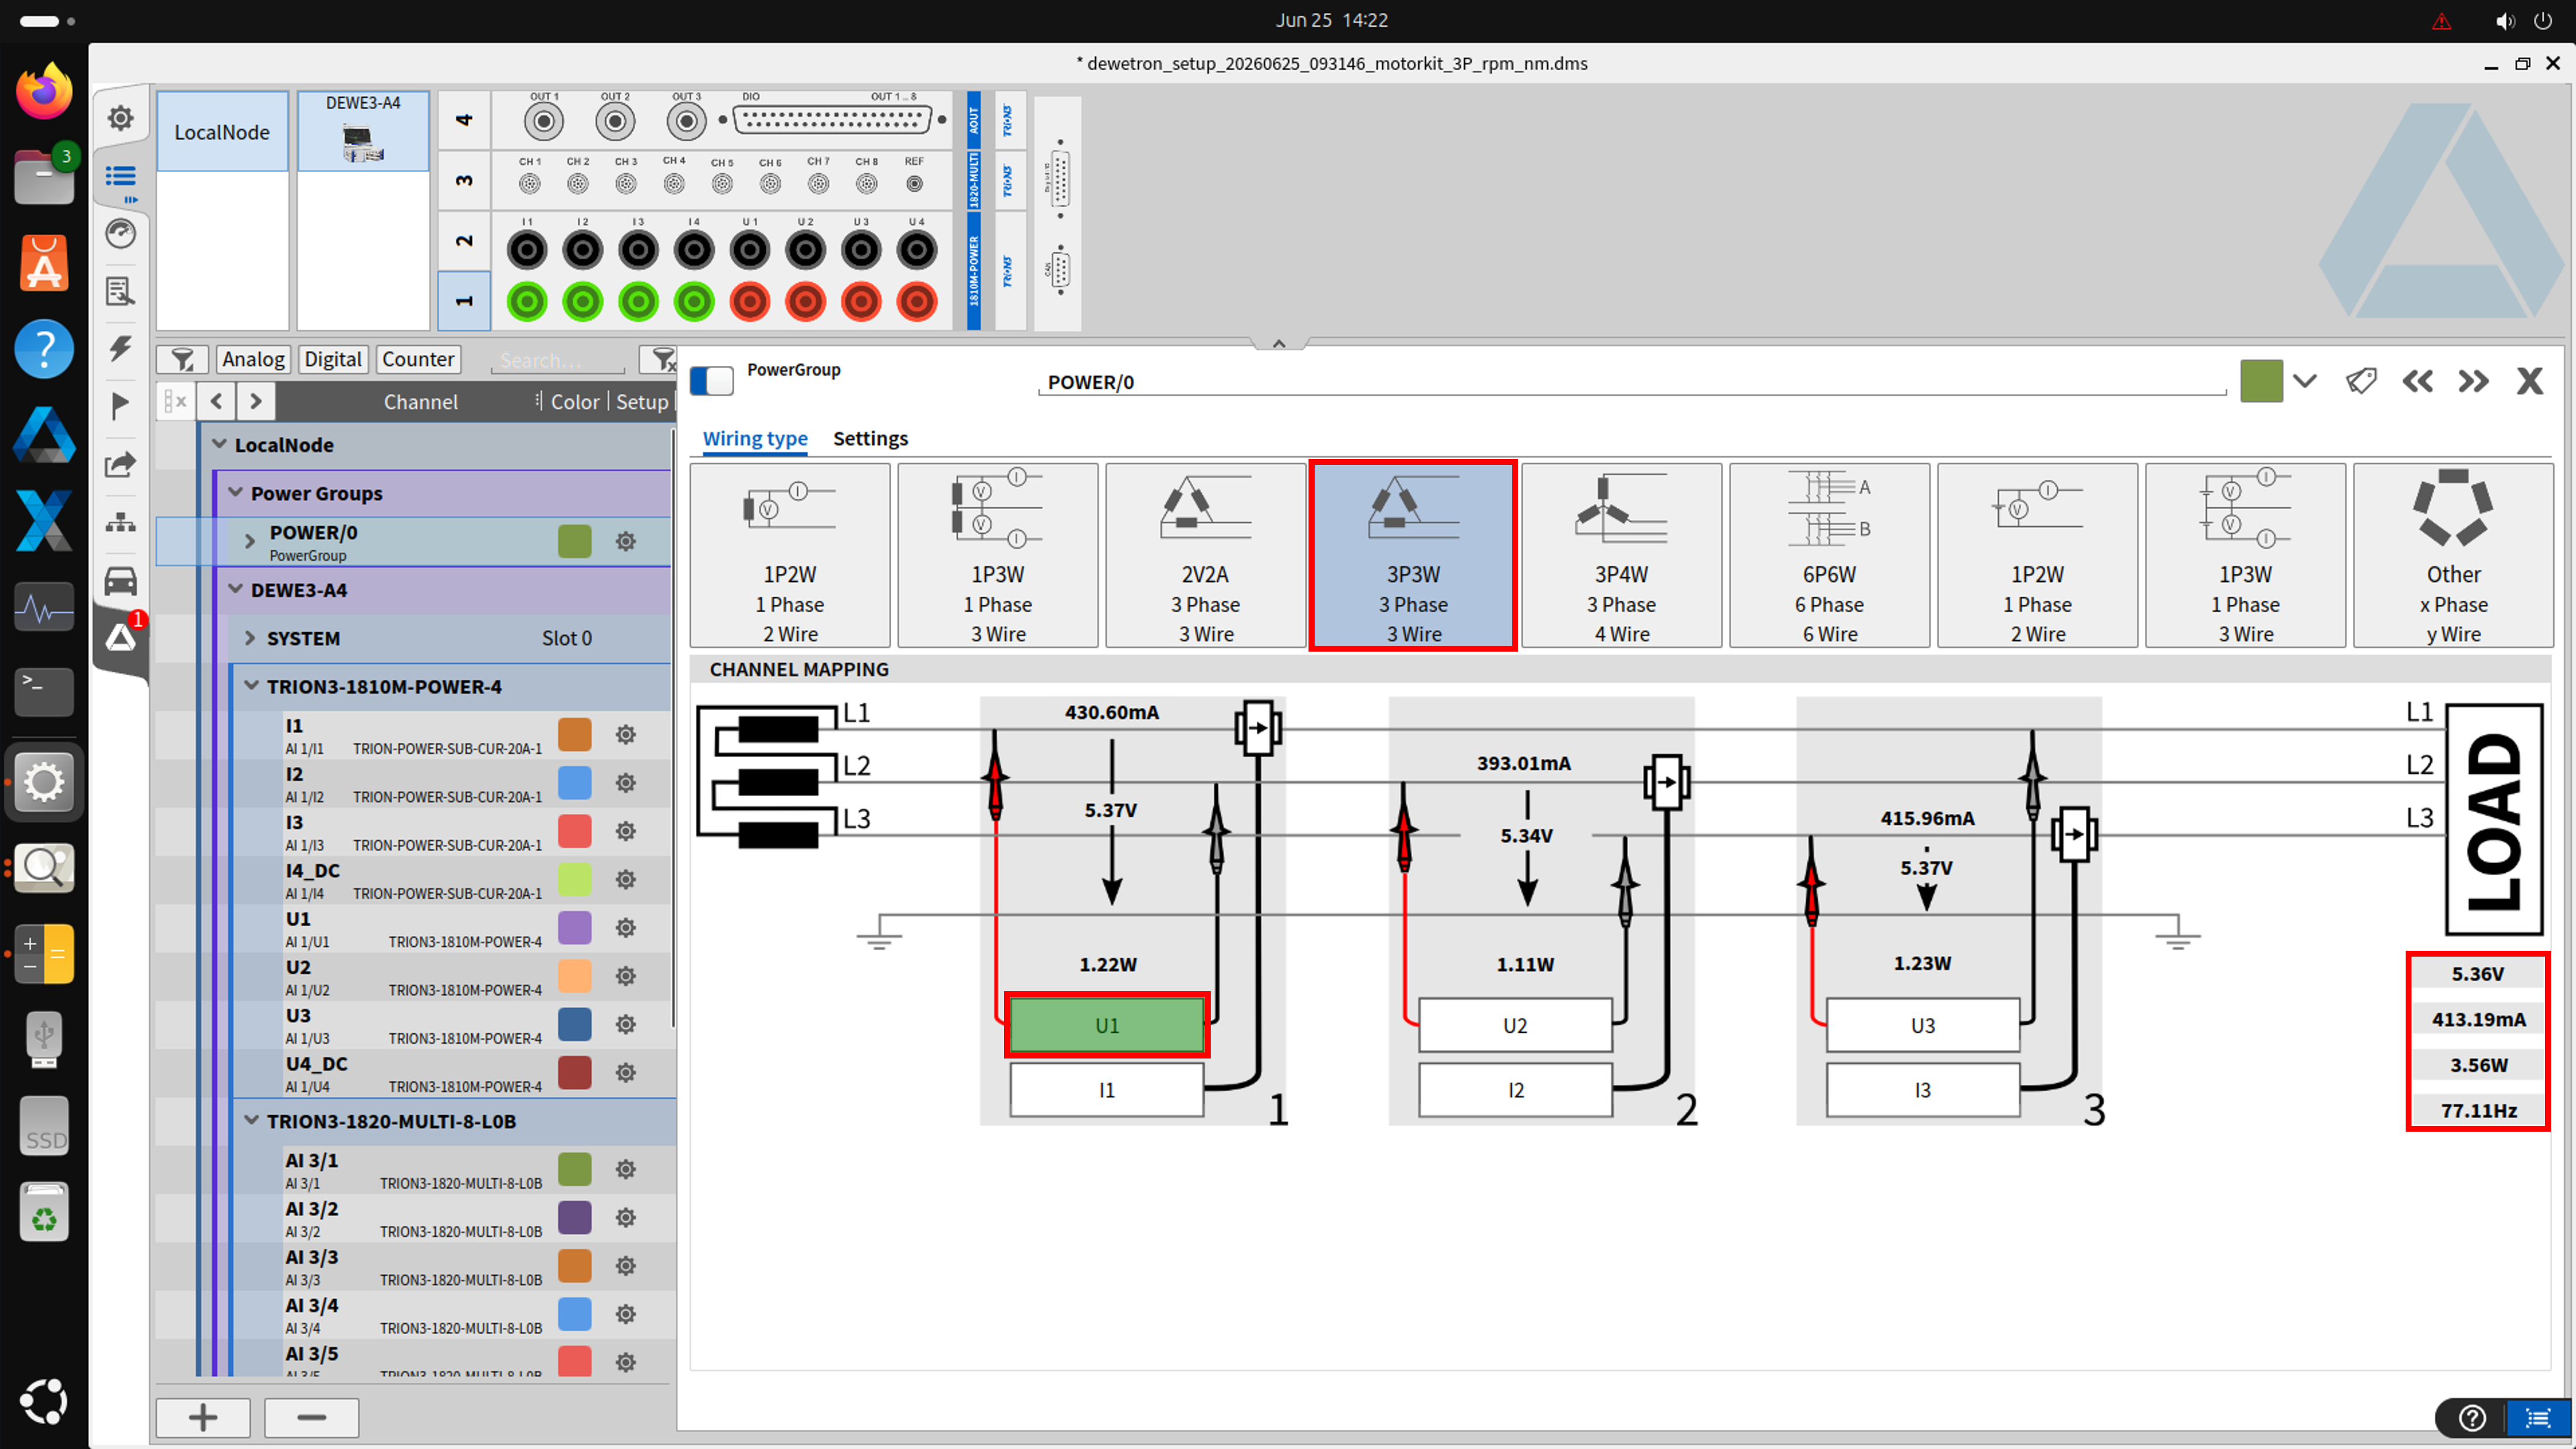This screenshot has height=1449, width=2576.
Task: Toggle the Digital channel filter
Action: 333,359
